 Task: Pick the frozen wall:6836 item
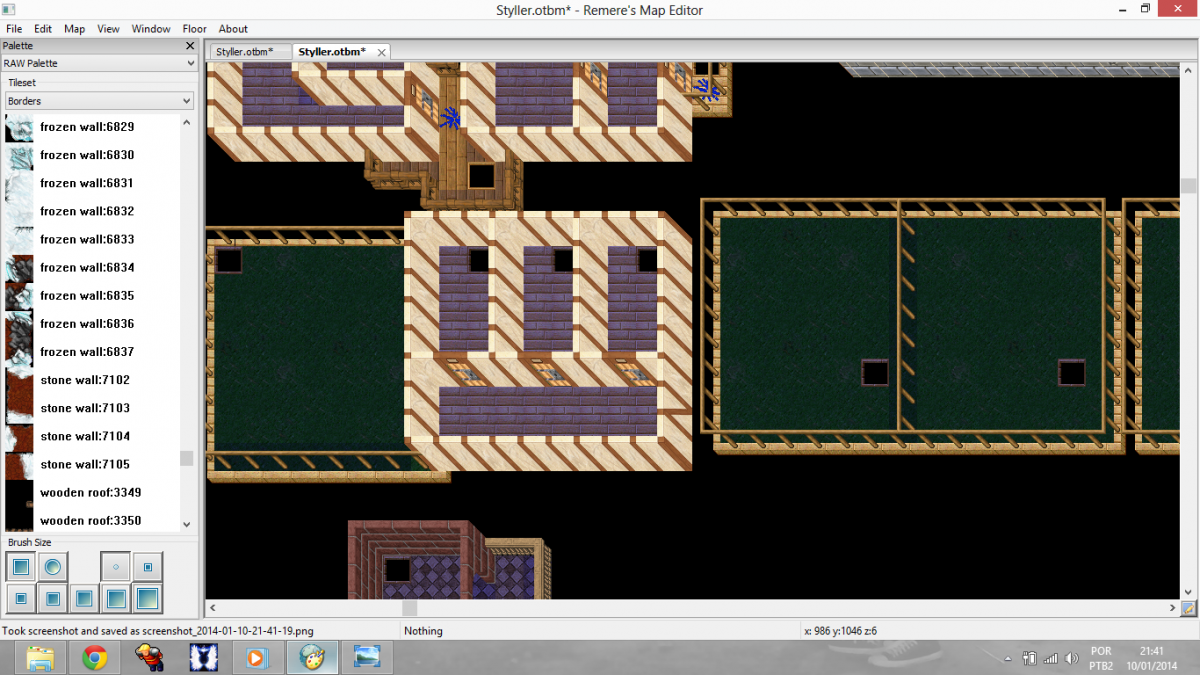tap(92, 323)
